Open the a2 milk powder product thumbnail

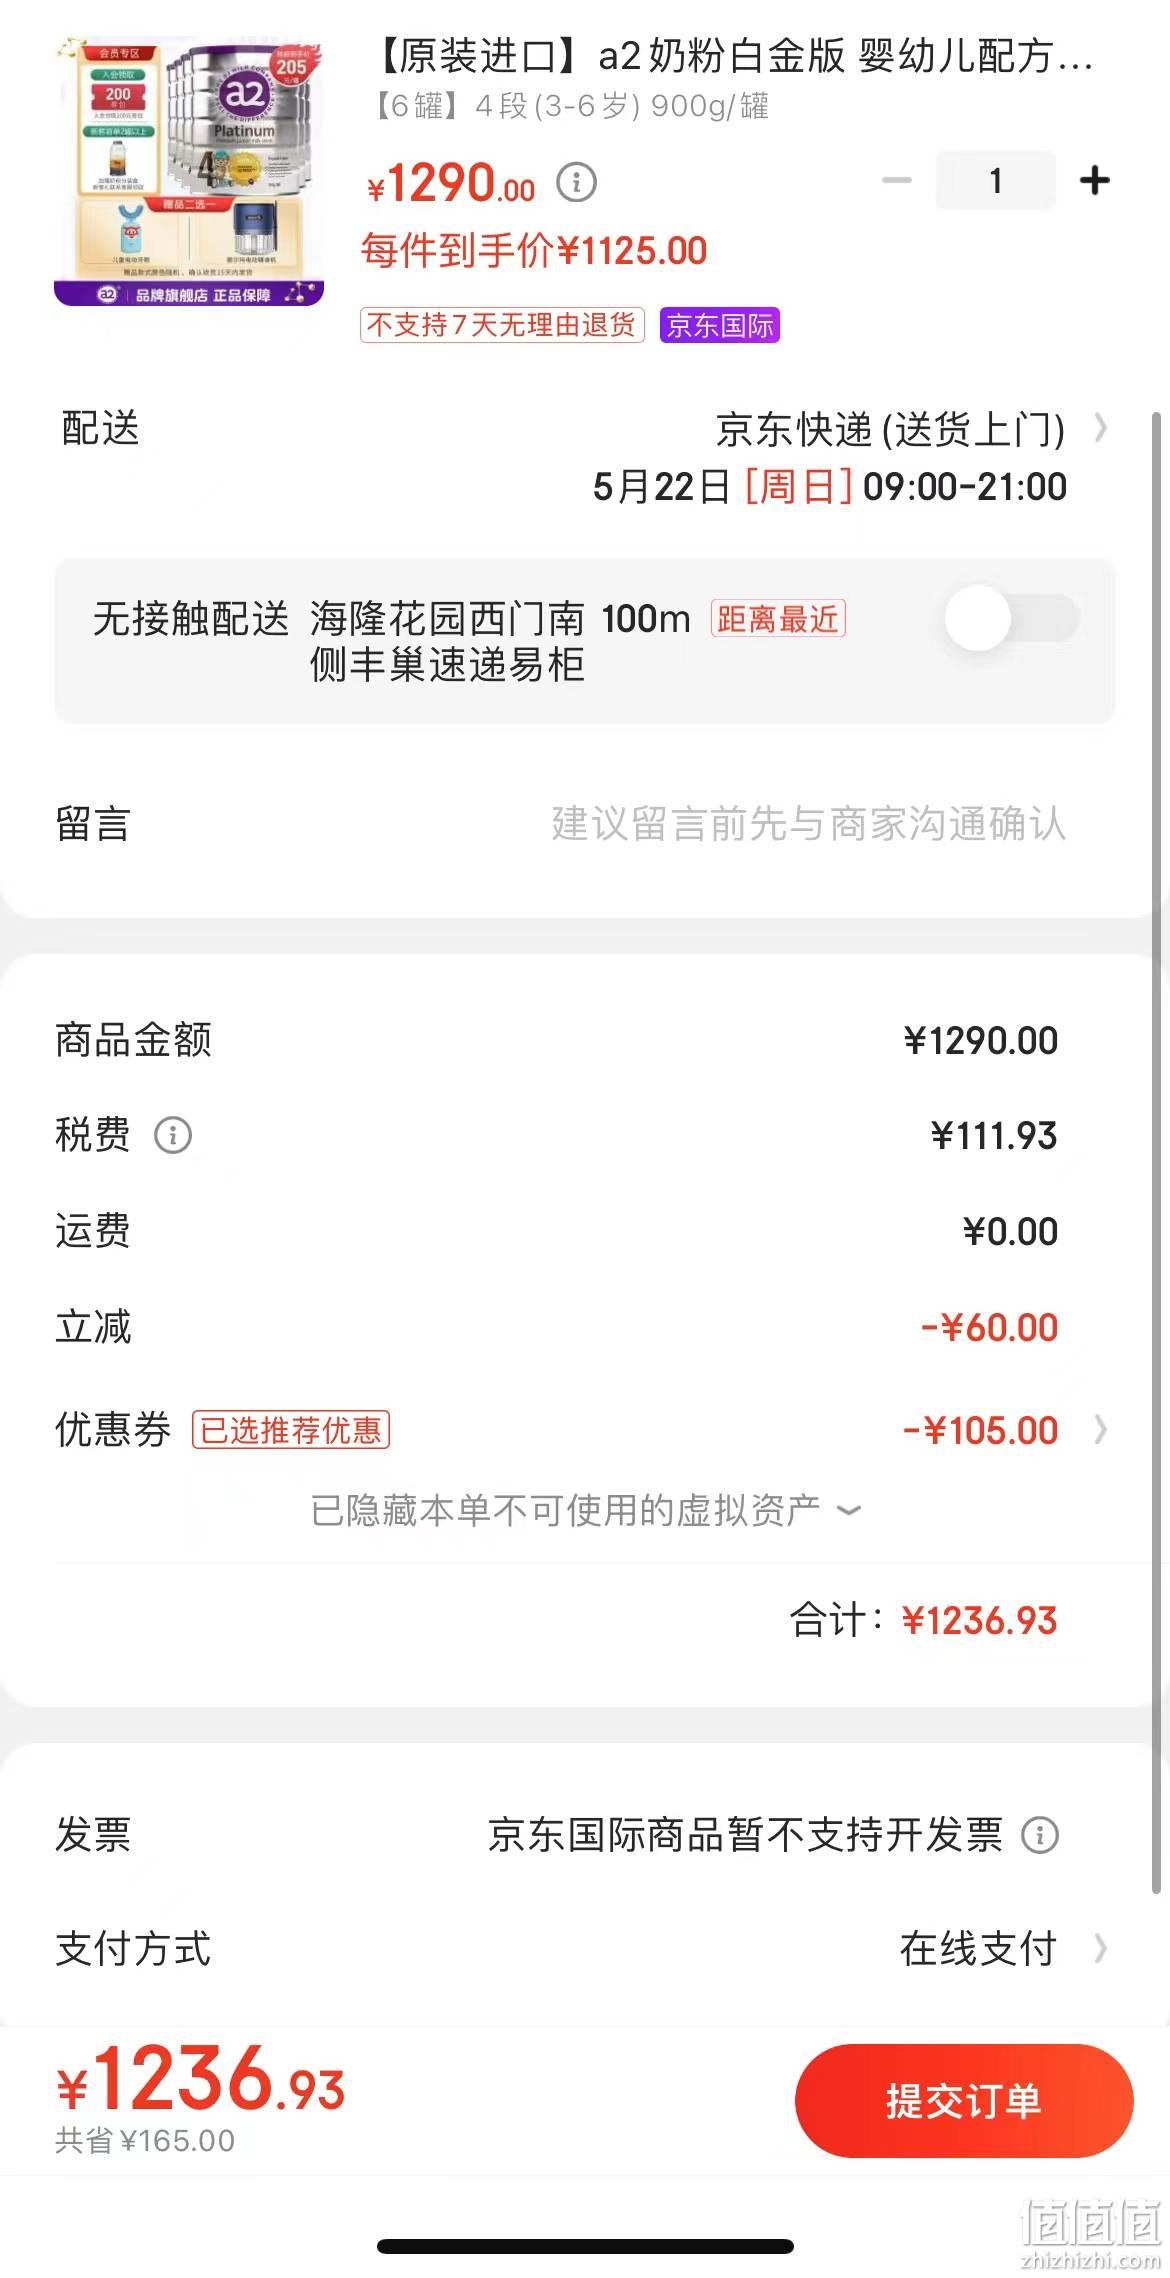click(189, 172)
